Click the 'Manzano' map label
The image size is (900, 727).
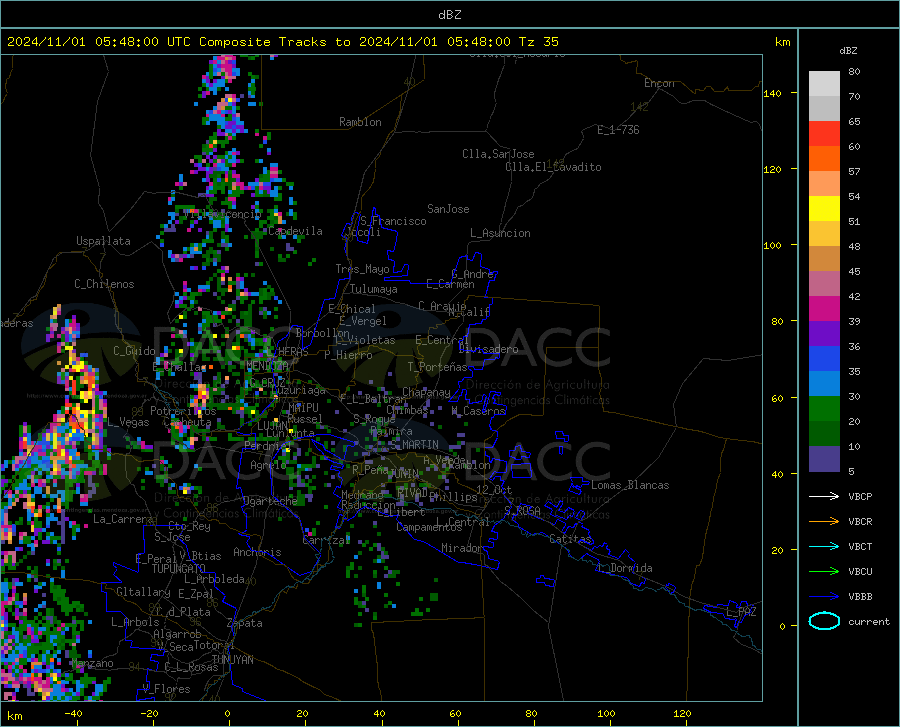(92, 663)
